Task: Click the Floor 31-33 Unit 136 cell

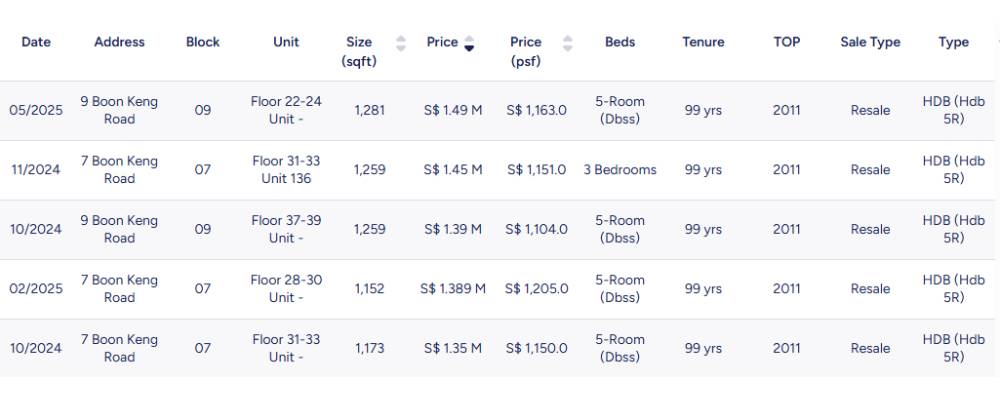Action: coord(286,170)
